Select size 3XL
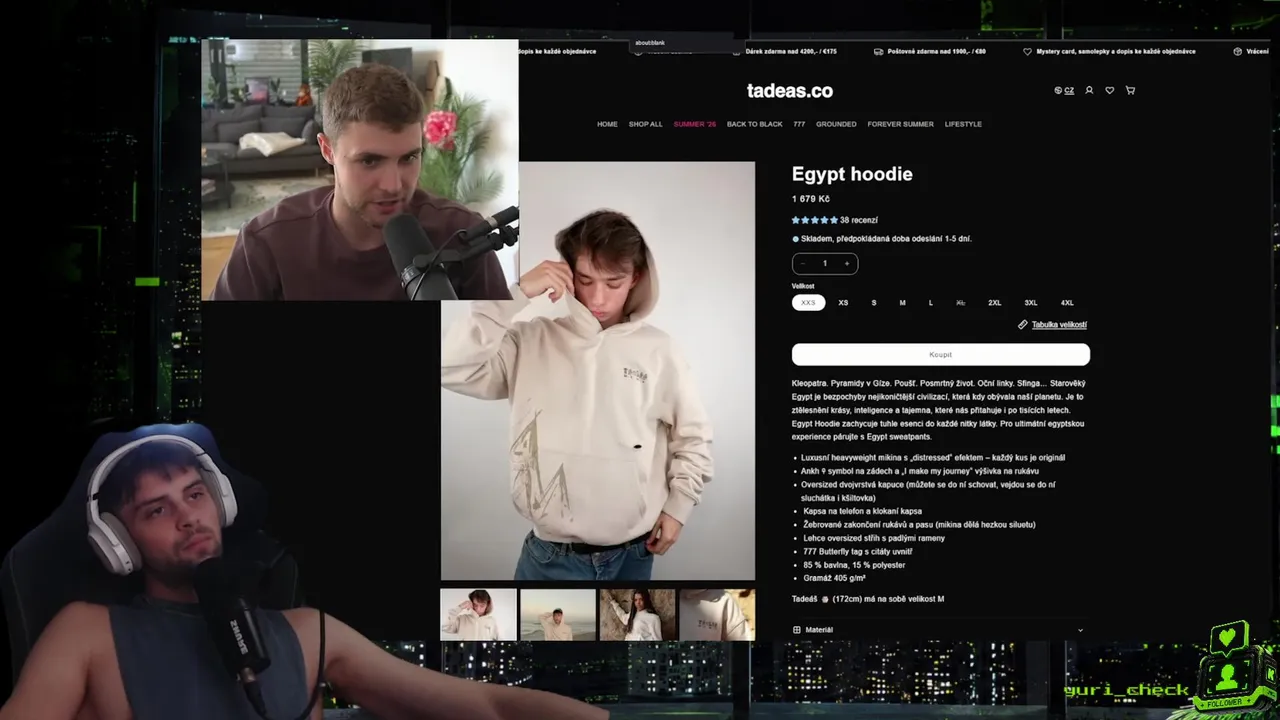Viewport: 1280px width, 720px height. tap(1031, 303)
